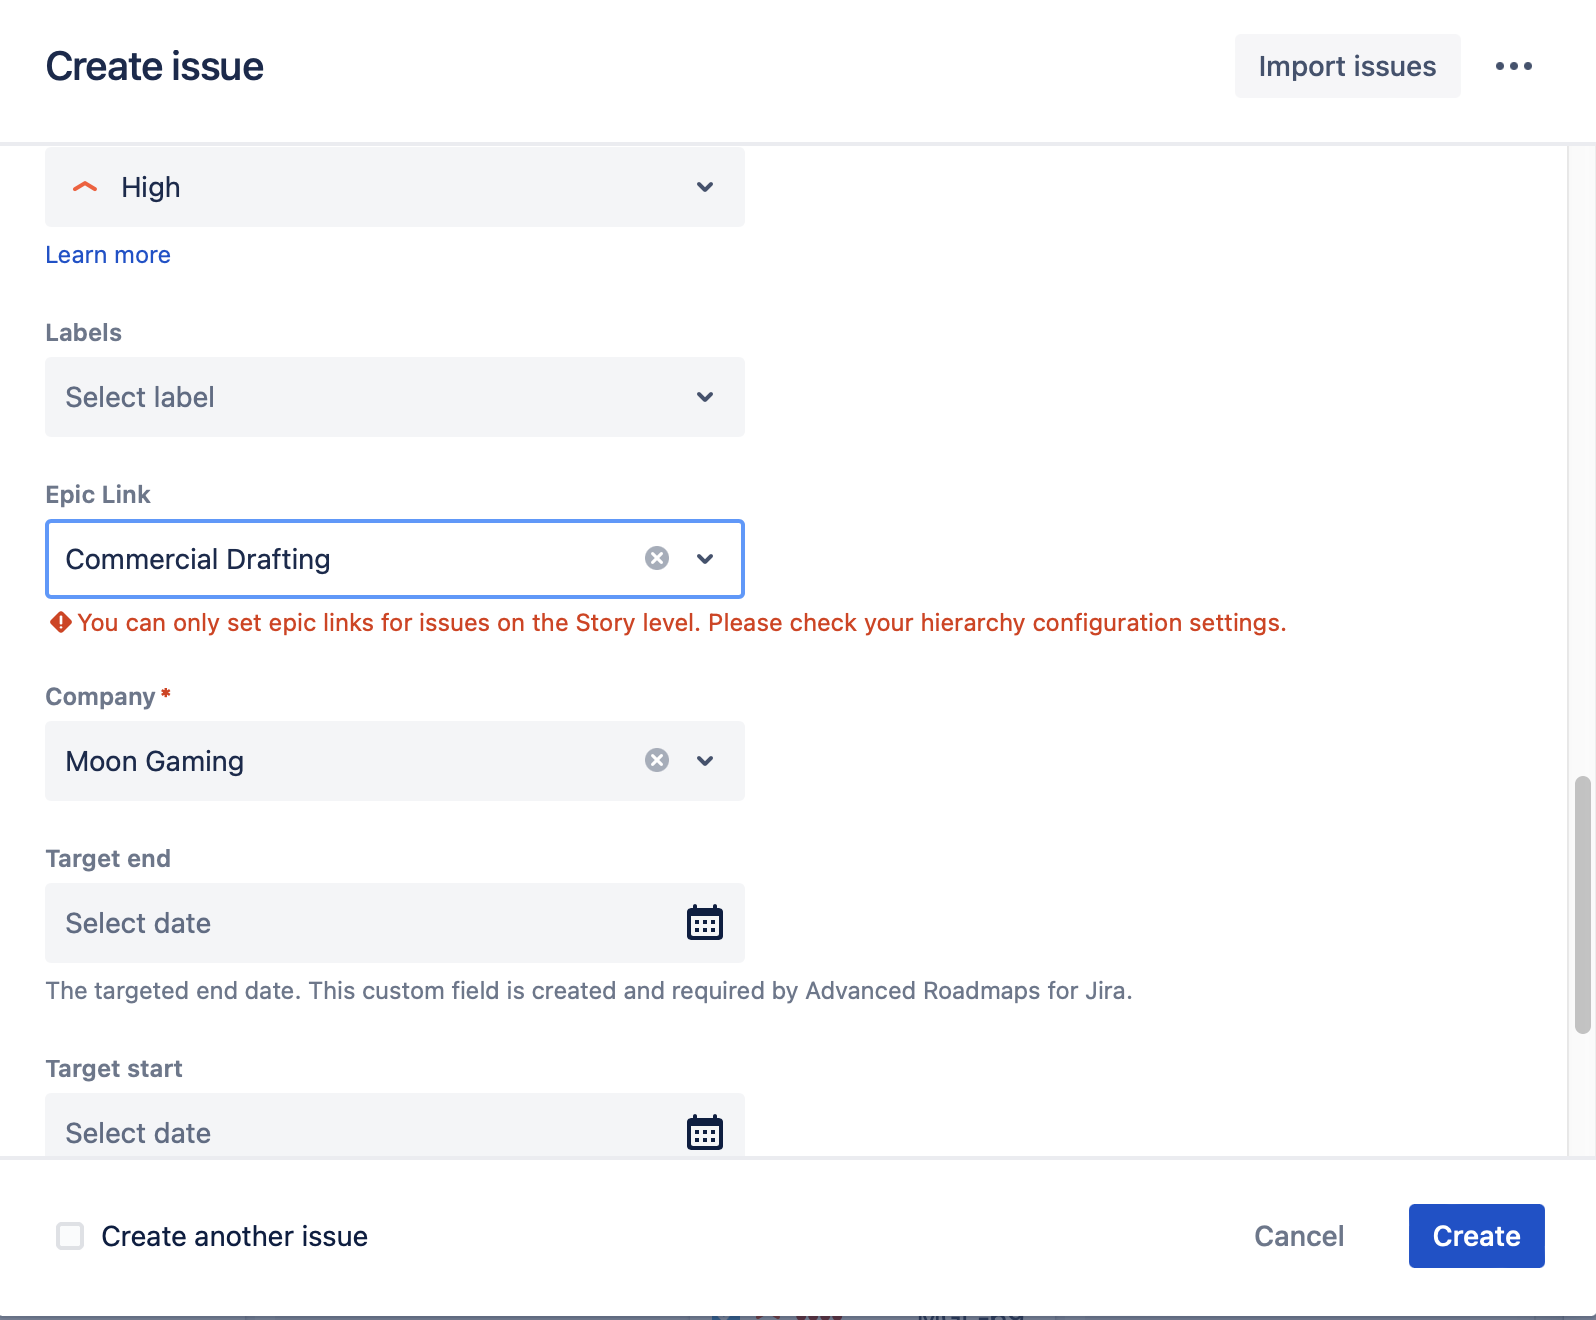Tick the Create another issue checkbox

pos(70,1236)
